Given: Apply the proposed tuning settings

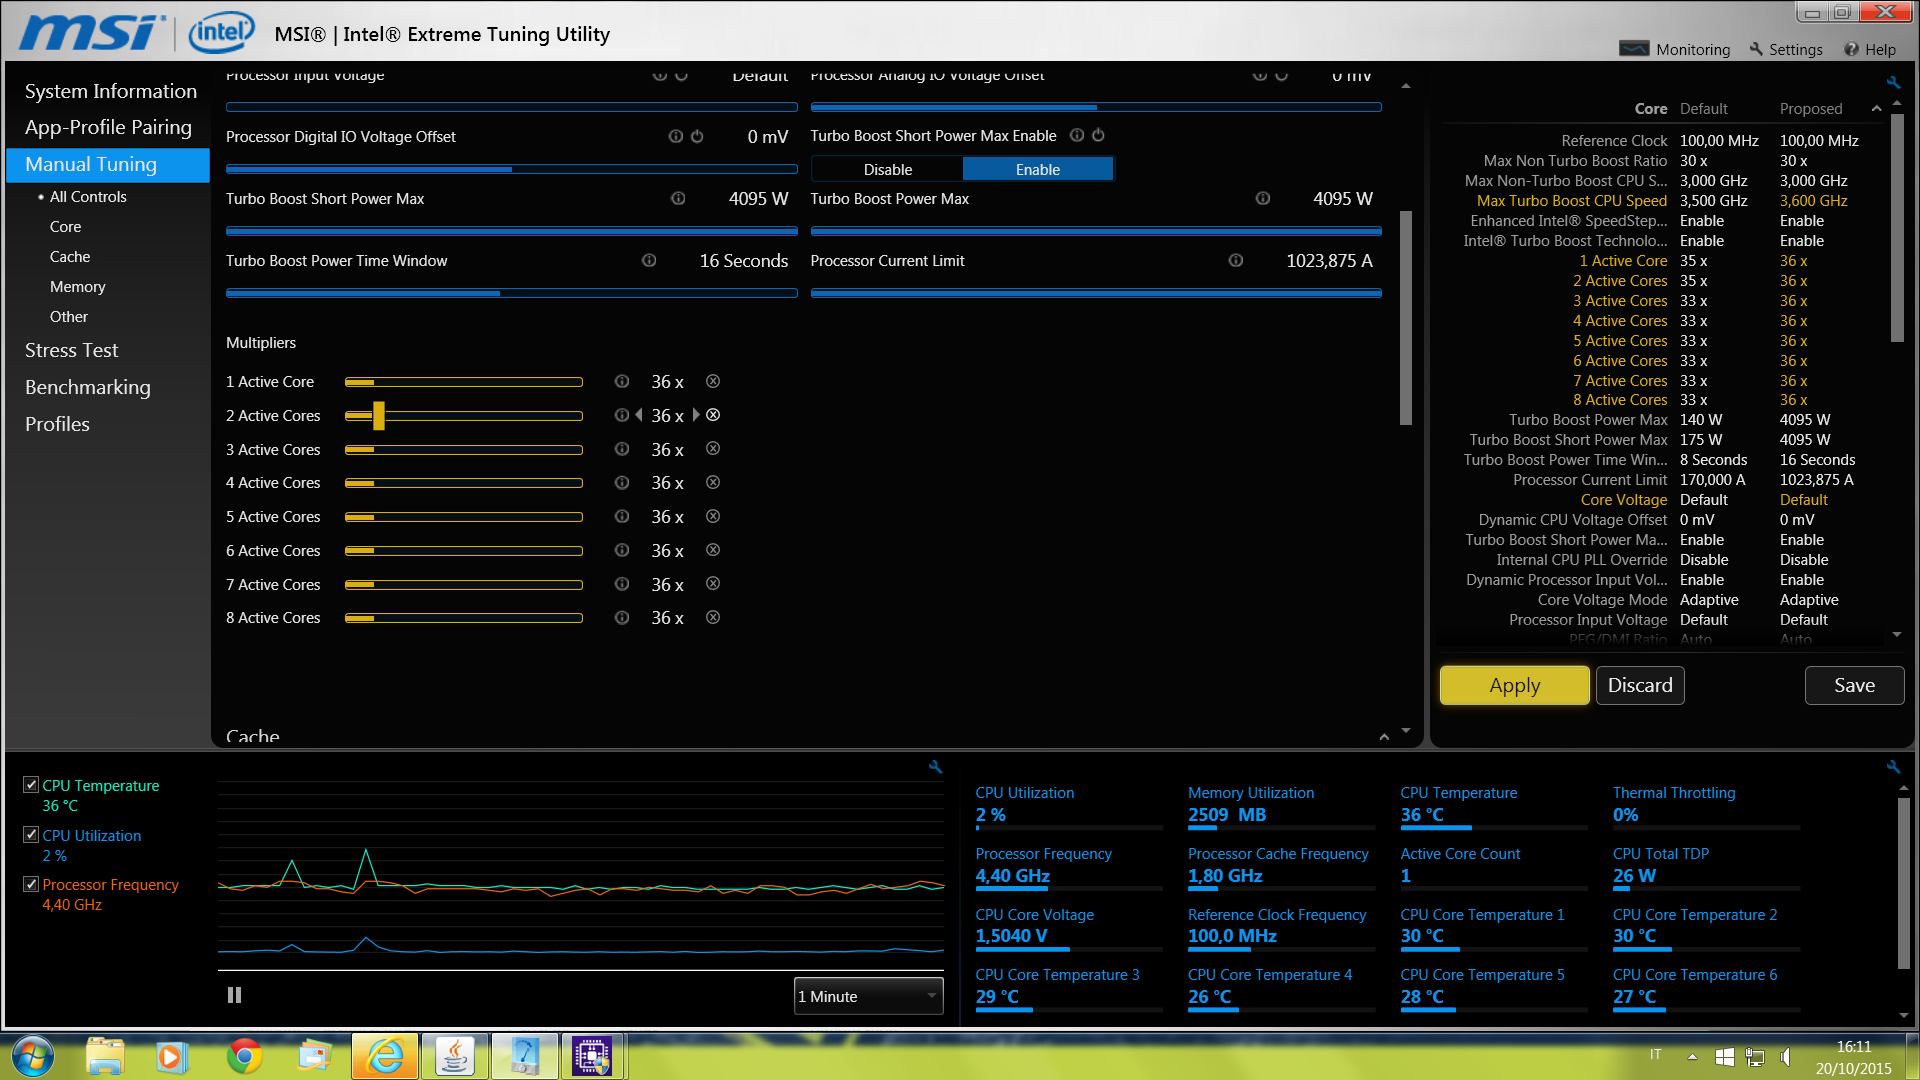Looking at the screenshot, I should point(1514,685).
